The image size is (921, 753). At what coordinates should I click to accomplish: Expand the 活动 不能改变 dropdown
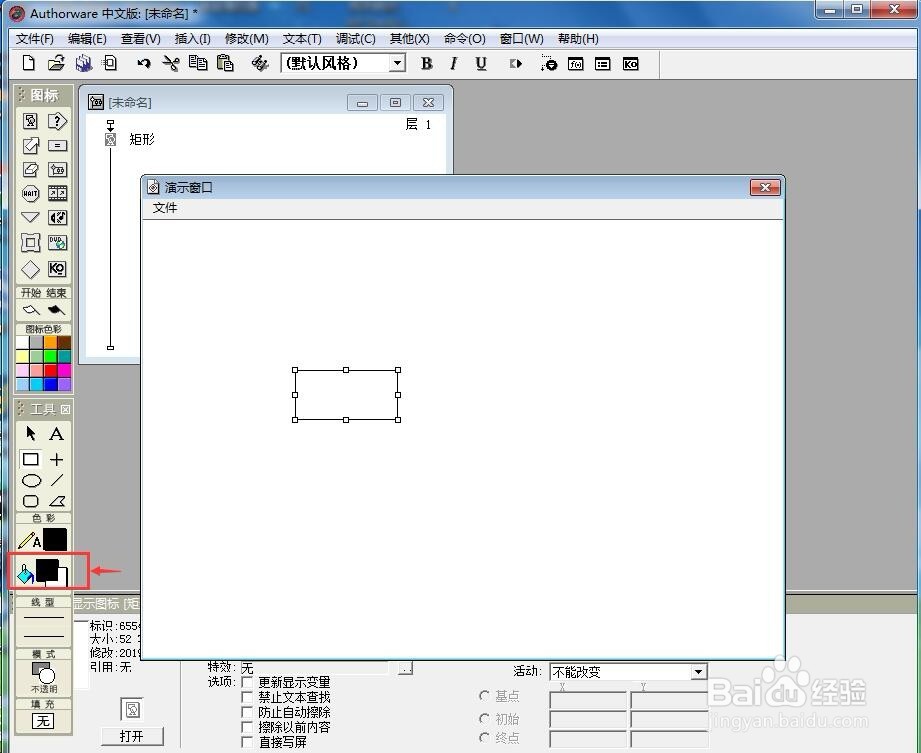point(698,671)
